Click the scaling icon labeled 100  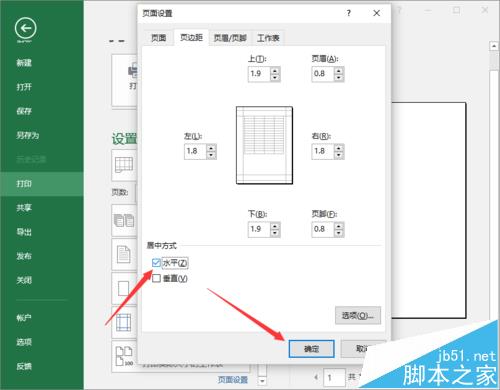(124, 356)
